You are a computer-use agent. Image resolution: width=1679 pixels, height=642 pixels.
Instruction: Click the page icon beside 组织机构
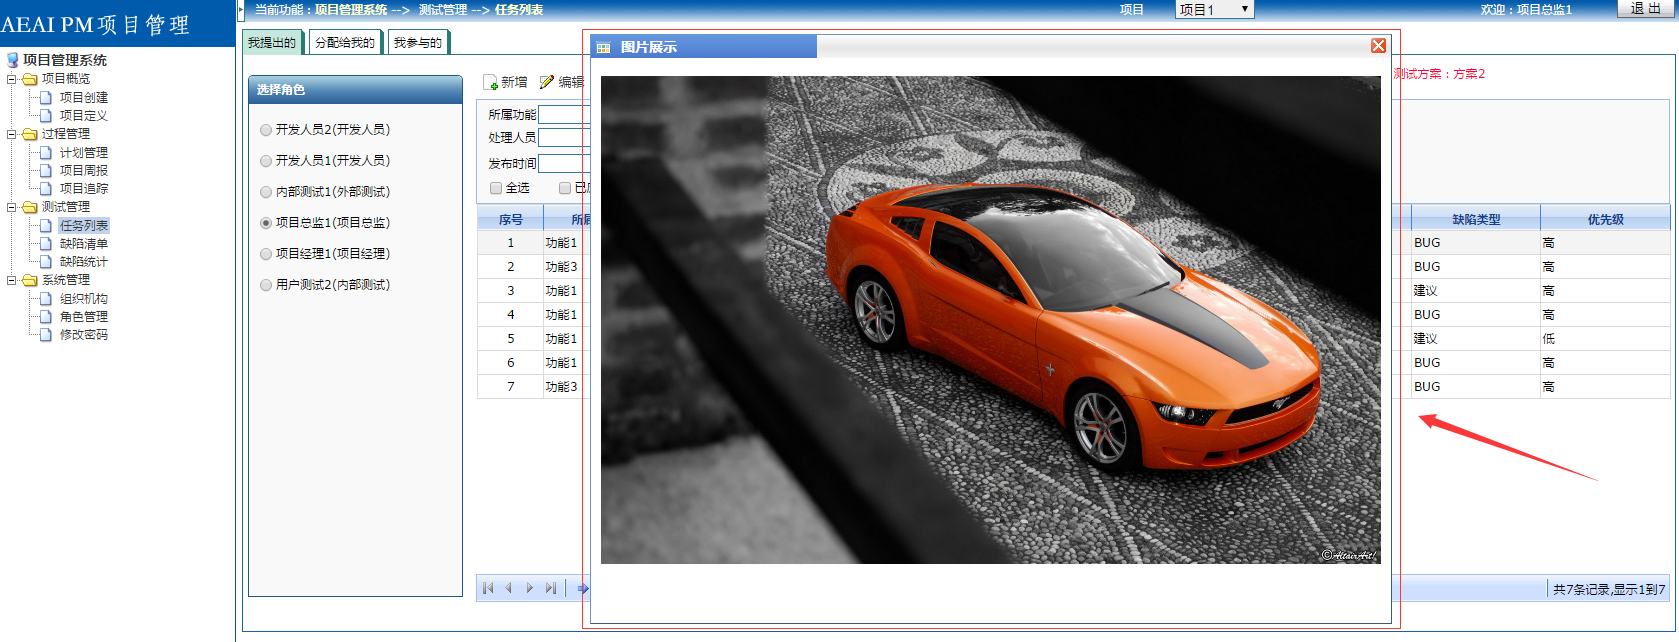[46, 298]
